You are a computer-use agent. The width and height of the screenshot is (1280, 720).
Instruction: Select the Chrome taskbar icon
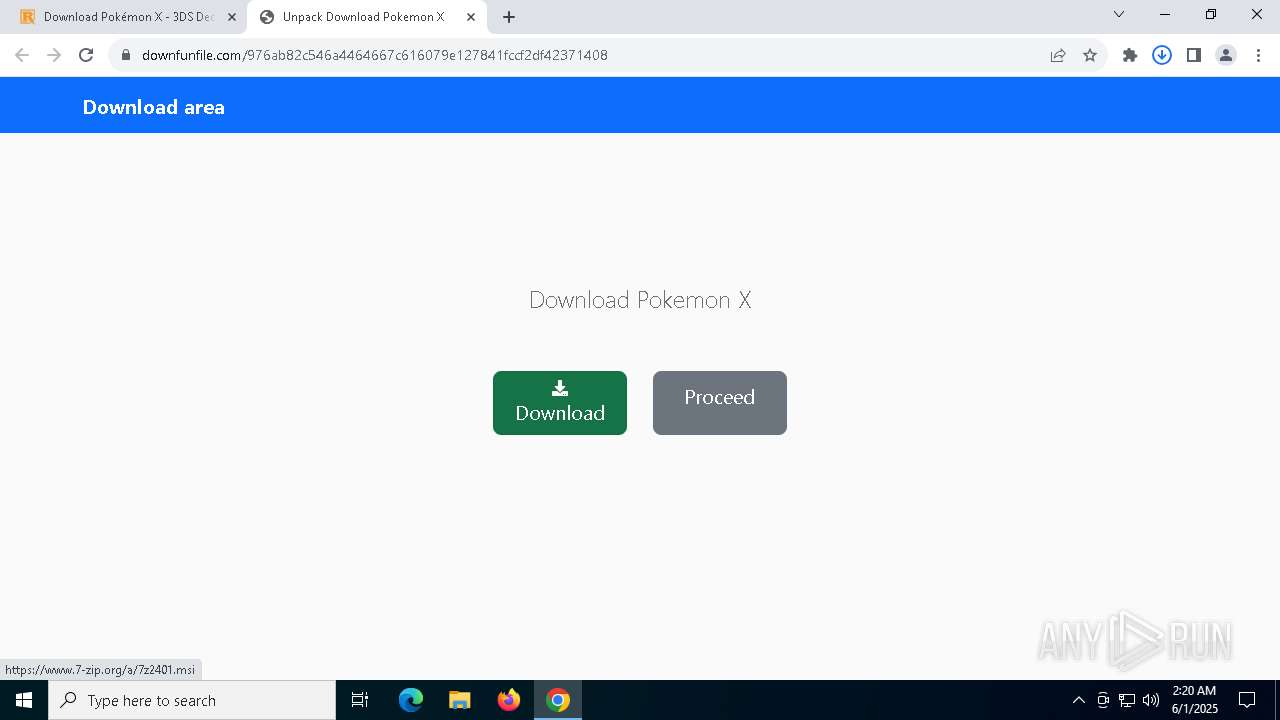558,700
